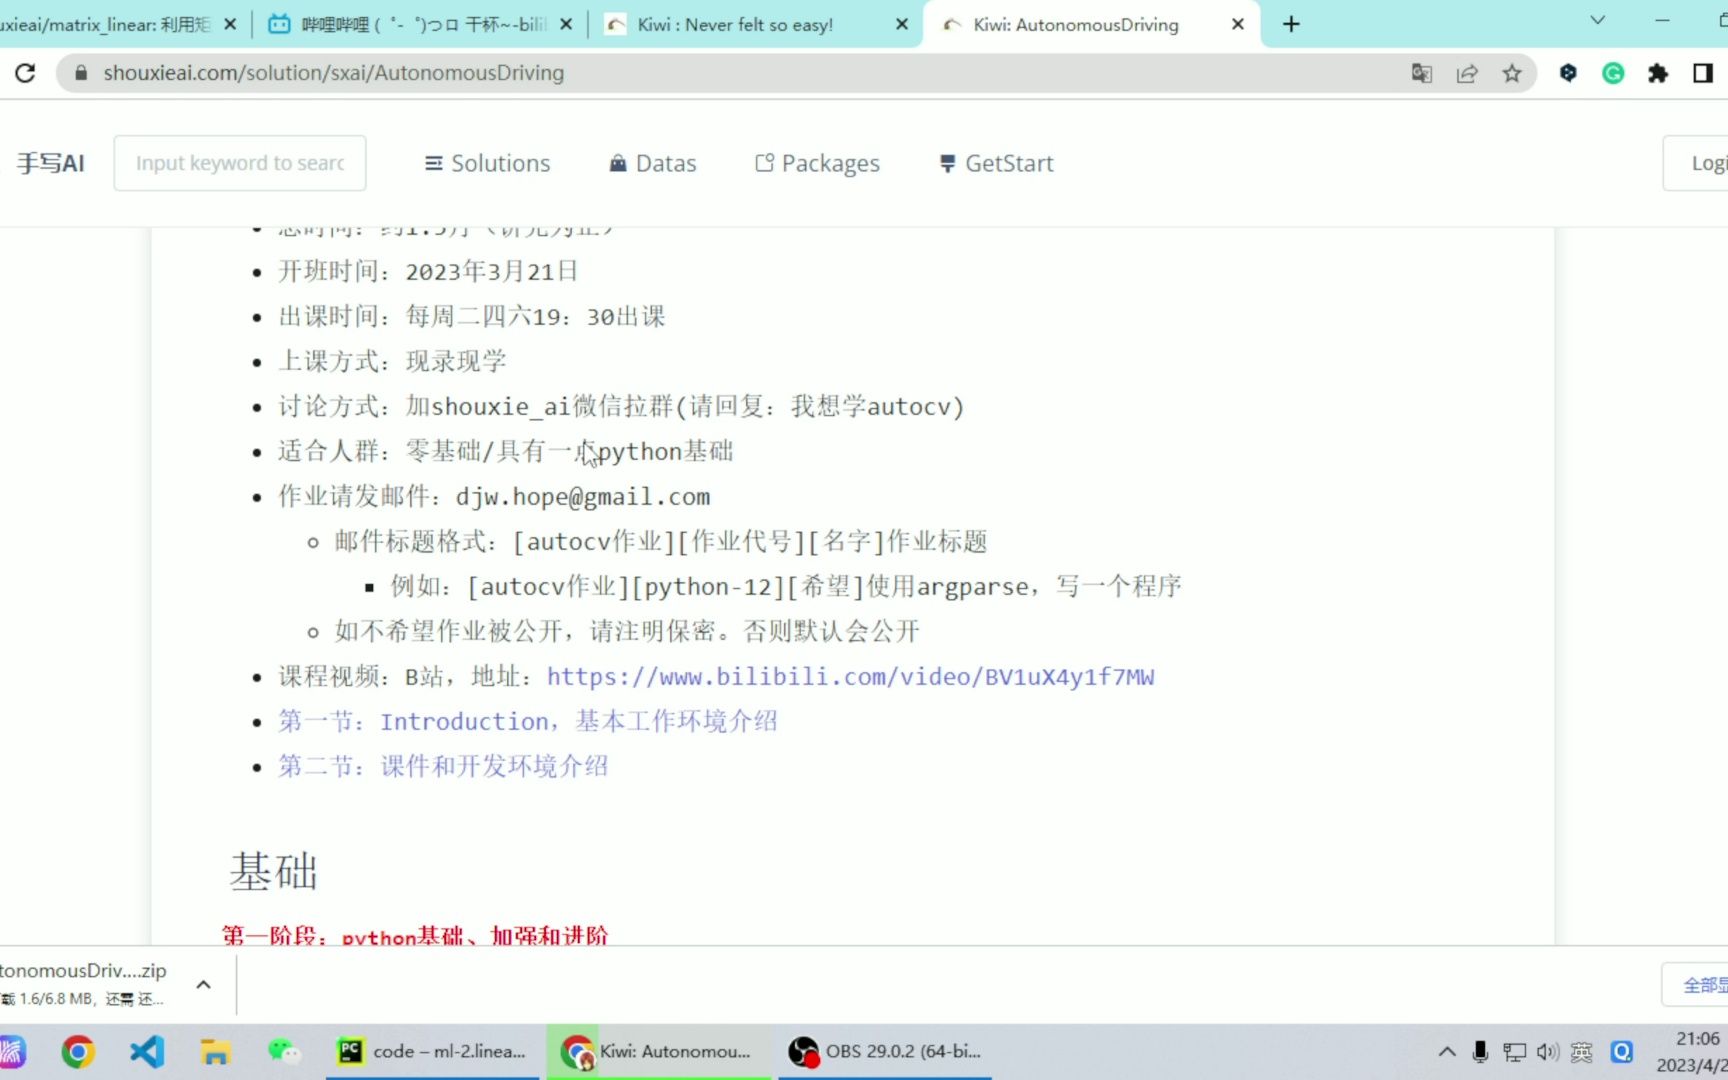Select the 'Kiwi: AutonomousDriving' tab
Image resolution: width=1728 pixels, height=1080 pixels.
1092,25
